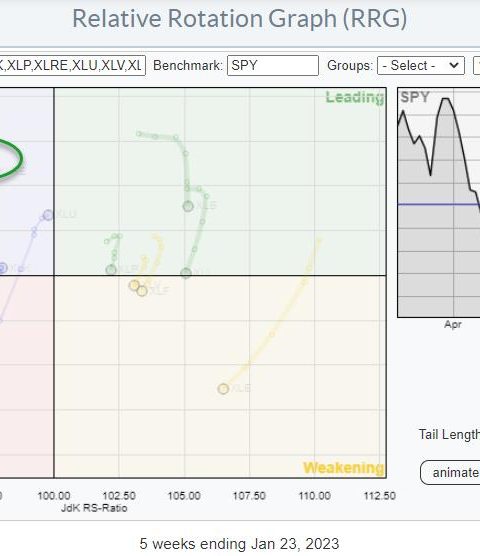Click the Weakening quadrant label
Screen dimensions: 480x556
tap(344, 468)
